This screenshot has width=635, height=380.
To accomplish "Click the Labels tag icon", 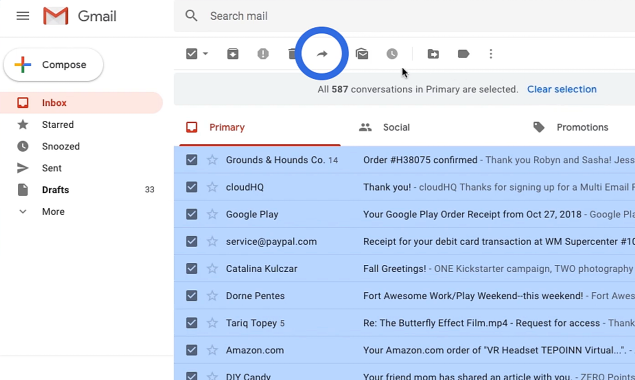I will pyautogui.click(x=463, y=54).
